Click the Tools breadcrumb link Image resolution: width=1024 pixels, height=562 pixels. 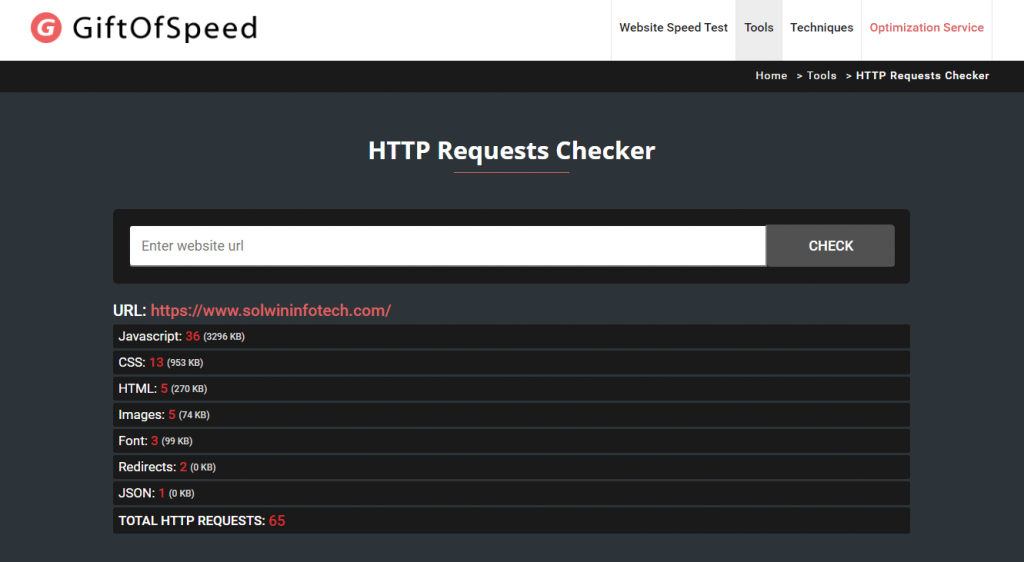pos(821,76)
